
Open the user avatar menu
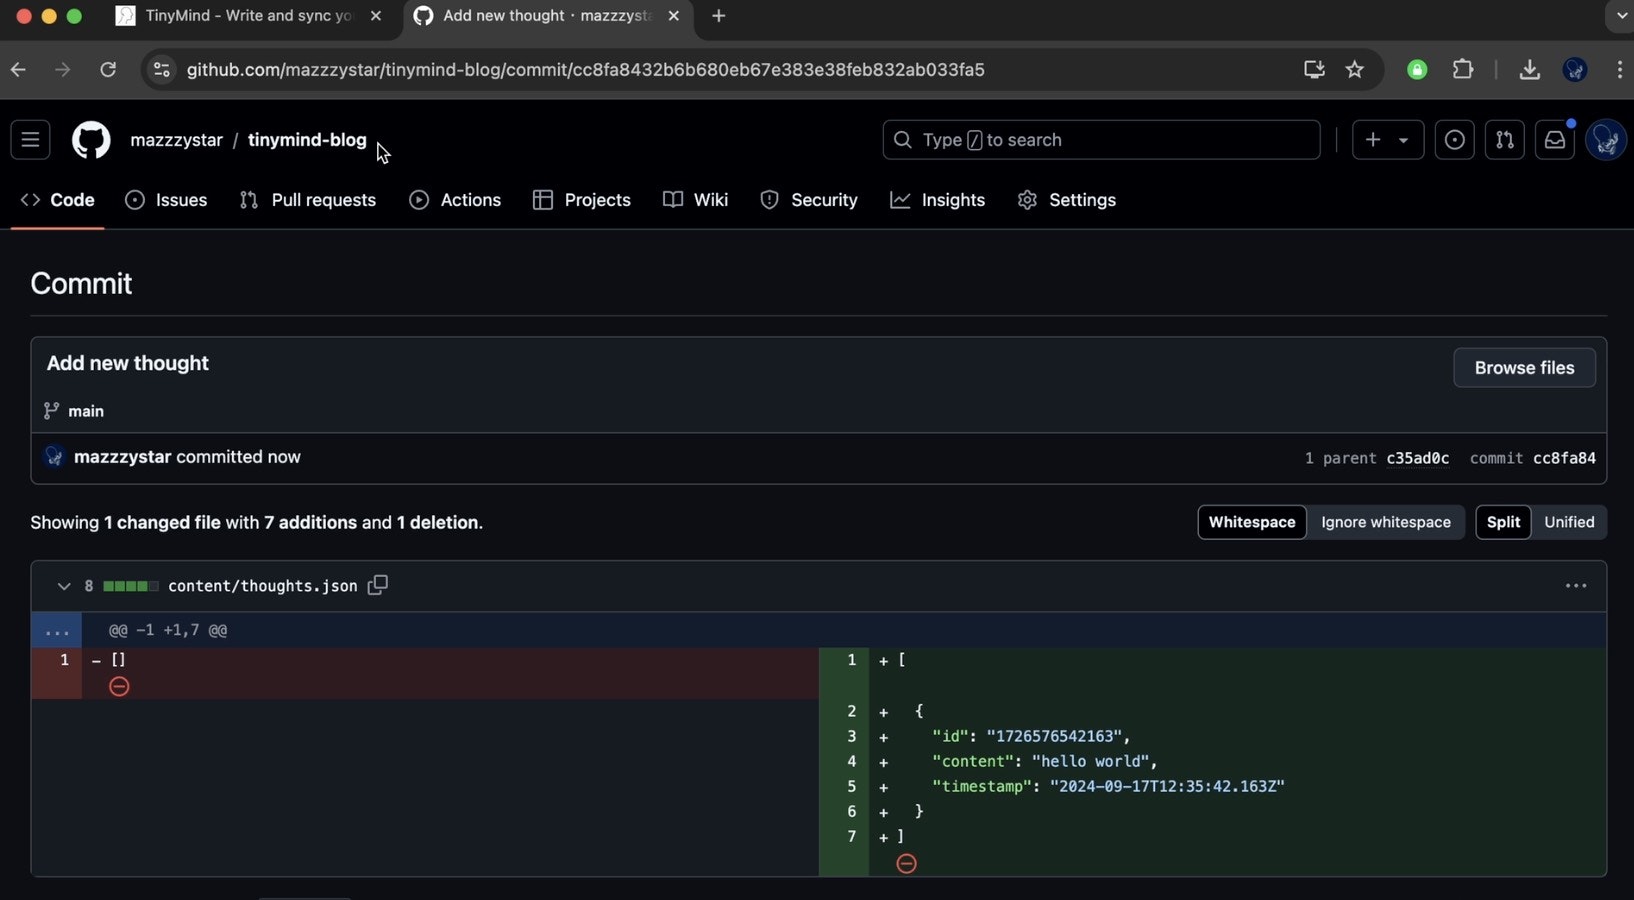tap(1606, 140)
